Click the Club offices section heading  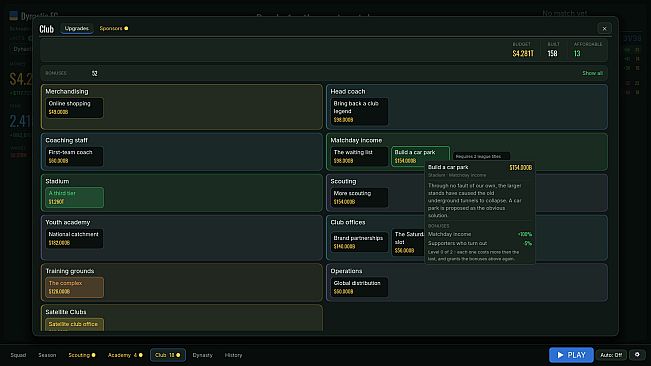pyautogui.click(x=348, y=222)
